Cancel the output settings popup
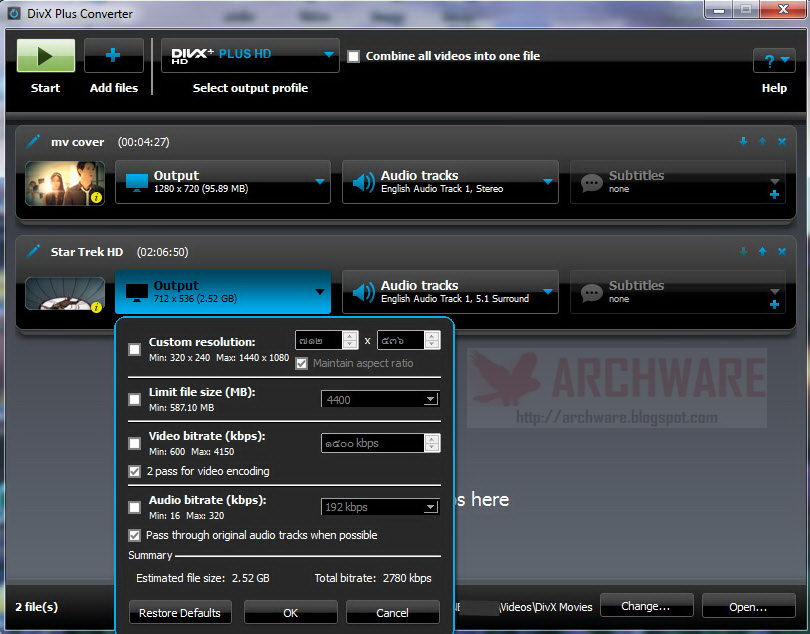The width and height of the screenshot is (810, 634). point(393,612)
